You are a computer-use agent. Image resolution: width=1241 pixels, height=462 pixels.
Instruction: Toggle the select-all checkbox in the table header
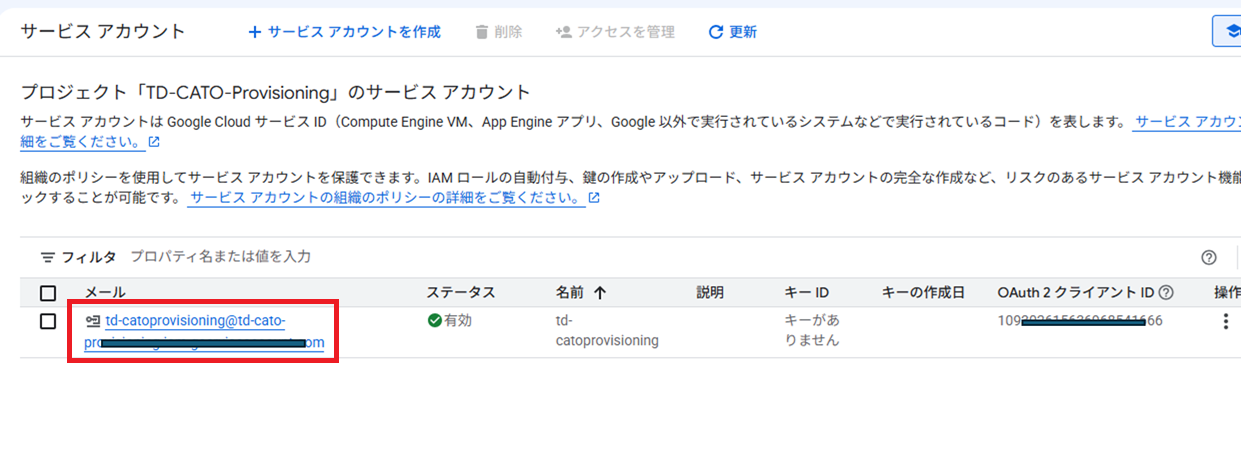pos(48,293)
